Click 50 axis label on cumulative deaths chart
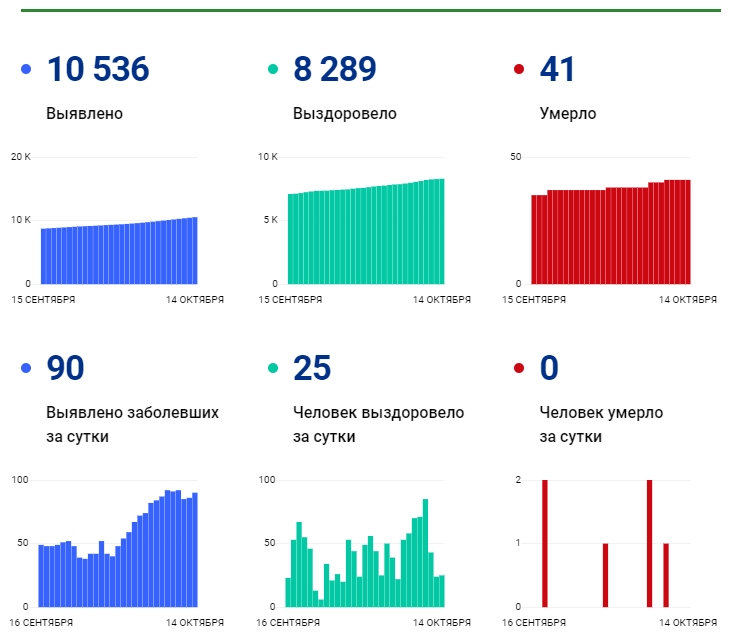The width and height of the screenshot is (738, 640). (516, 157)
